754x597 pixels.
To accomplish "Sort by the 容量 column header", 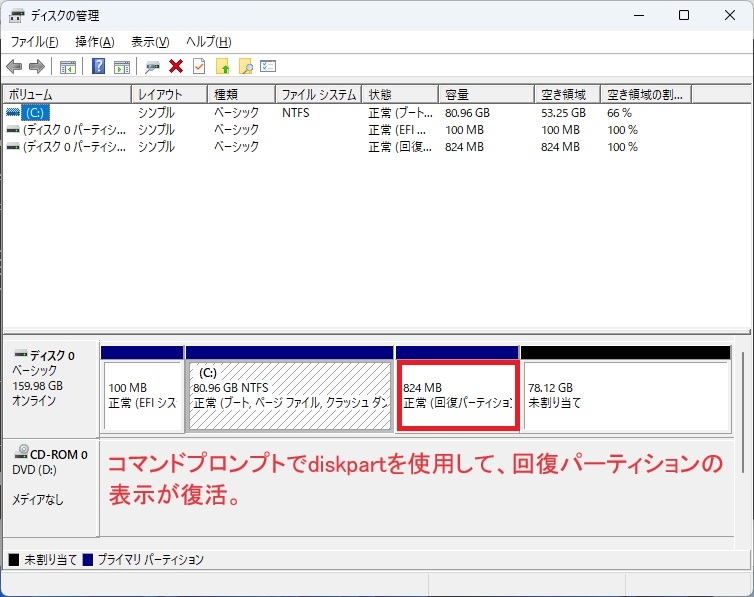I will (487, 94).
